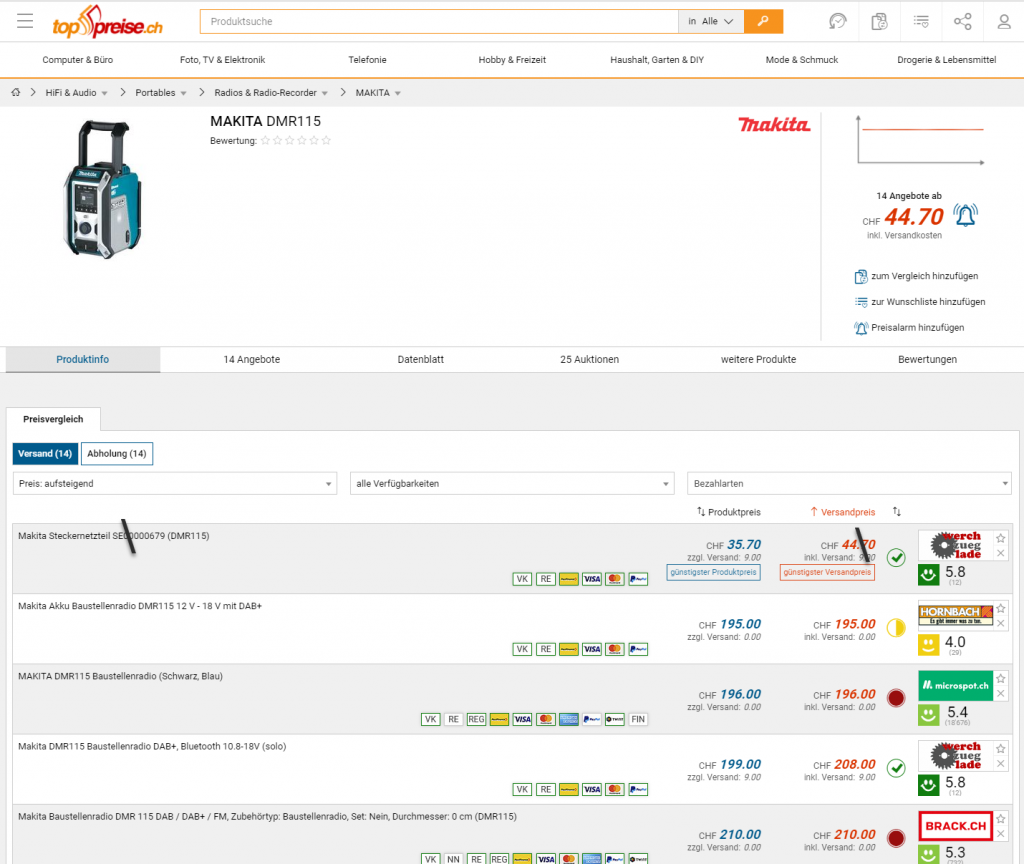Click the home icon in the breadcrumb

tap(16, 93)
